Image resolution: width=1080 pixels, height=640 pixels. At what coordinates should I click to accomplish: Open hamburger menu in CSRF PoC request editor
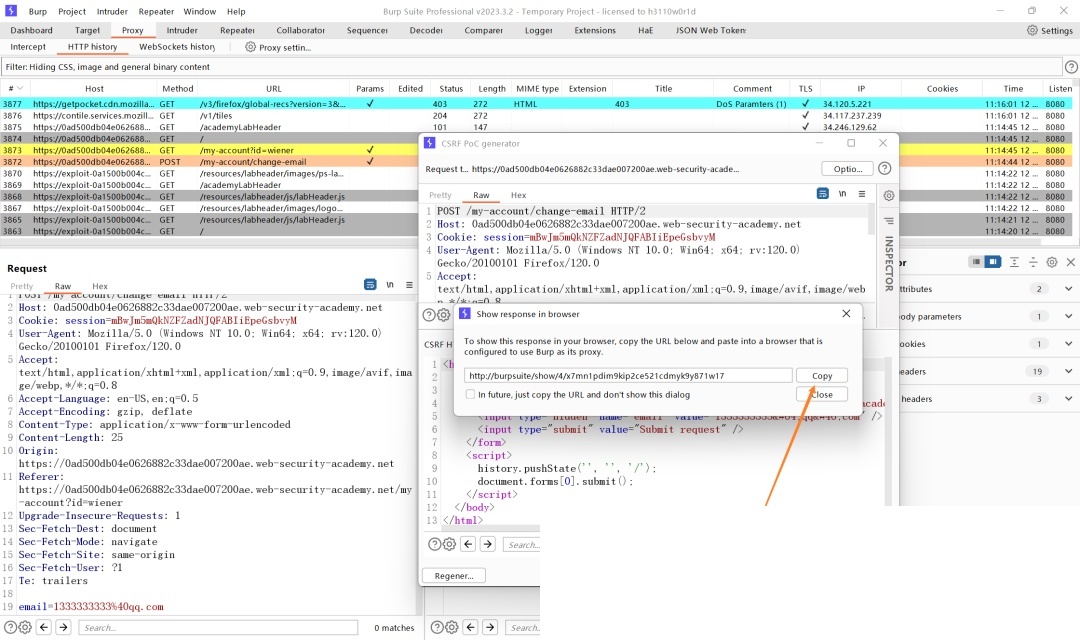click(x=862, y=194)
